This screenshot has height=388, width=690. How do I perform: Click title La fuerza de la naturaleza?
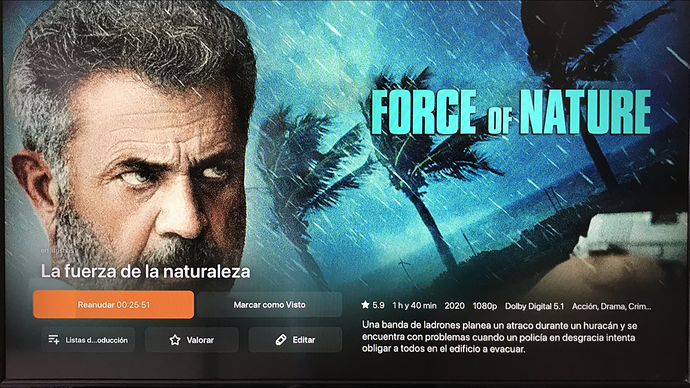(x=146, y=271)
